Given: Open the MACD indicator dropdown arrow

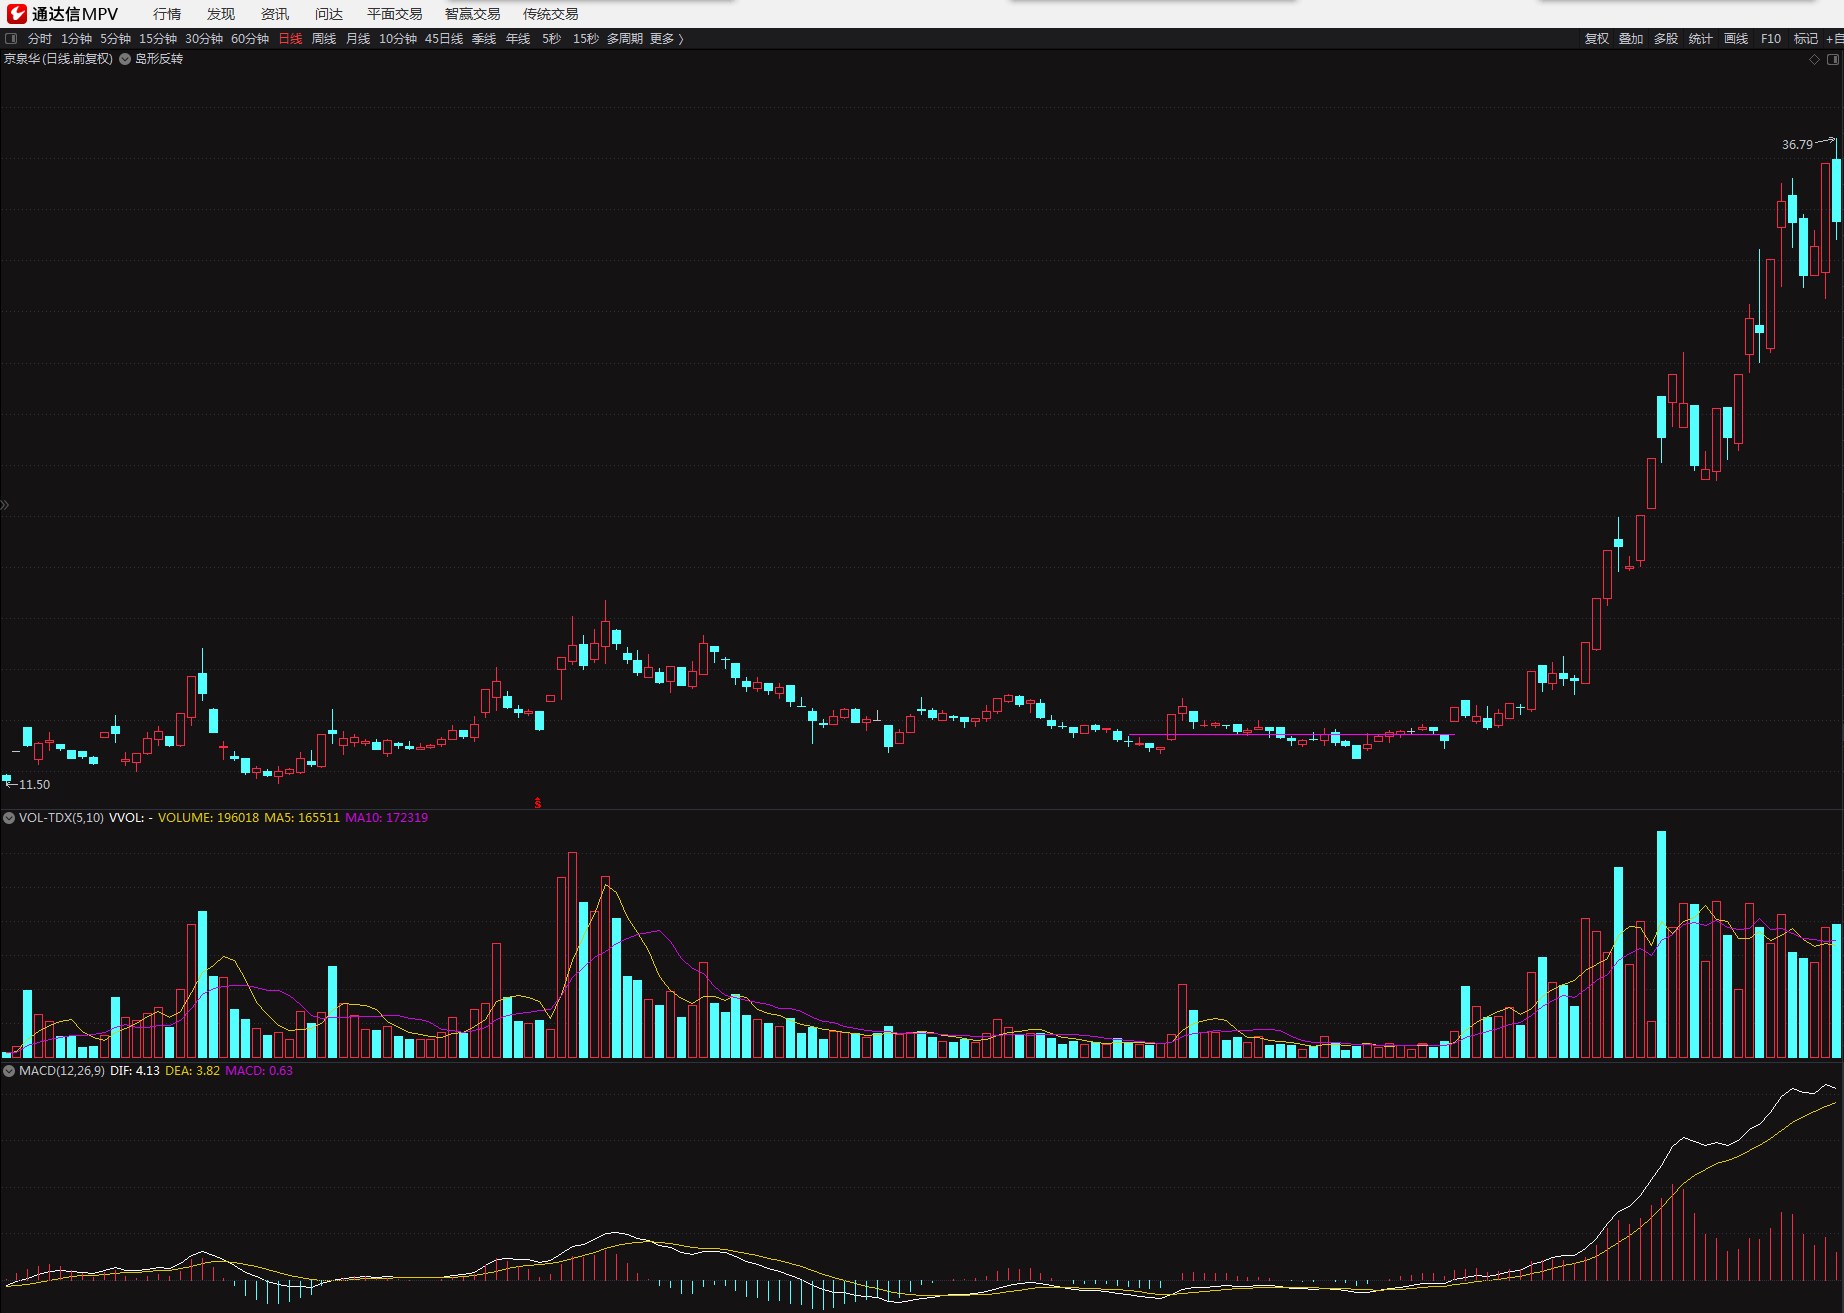Looking at the screenshot, I should pos(9,1071).
